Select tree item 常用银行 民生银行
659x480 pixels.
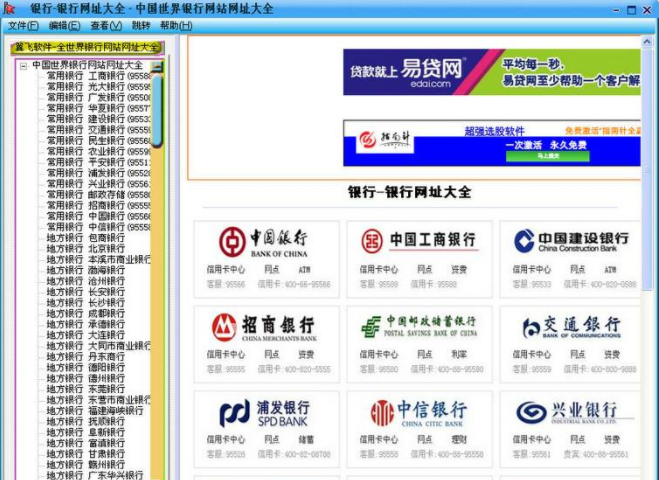pos(98,141)
